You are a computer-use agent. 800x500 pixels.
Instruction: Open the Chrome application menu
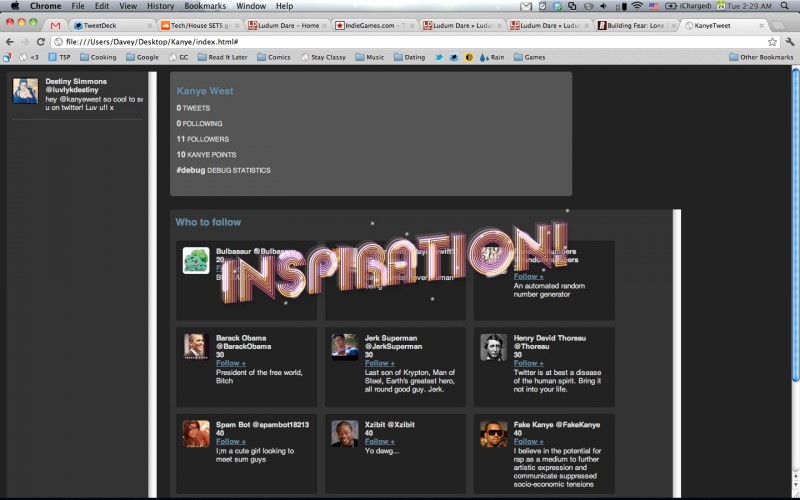(x=45, y=6)
